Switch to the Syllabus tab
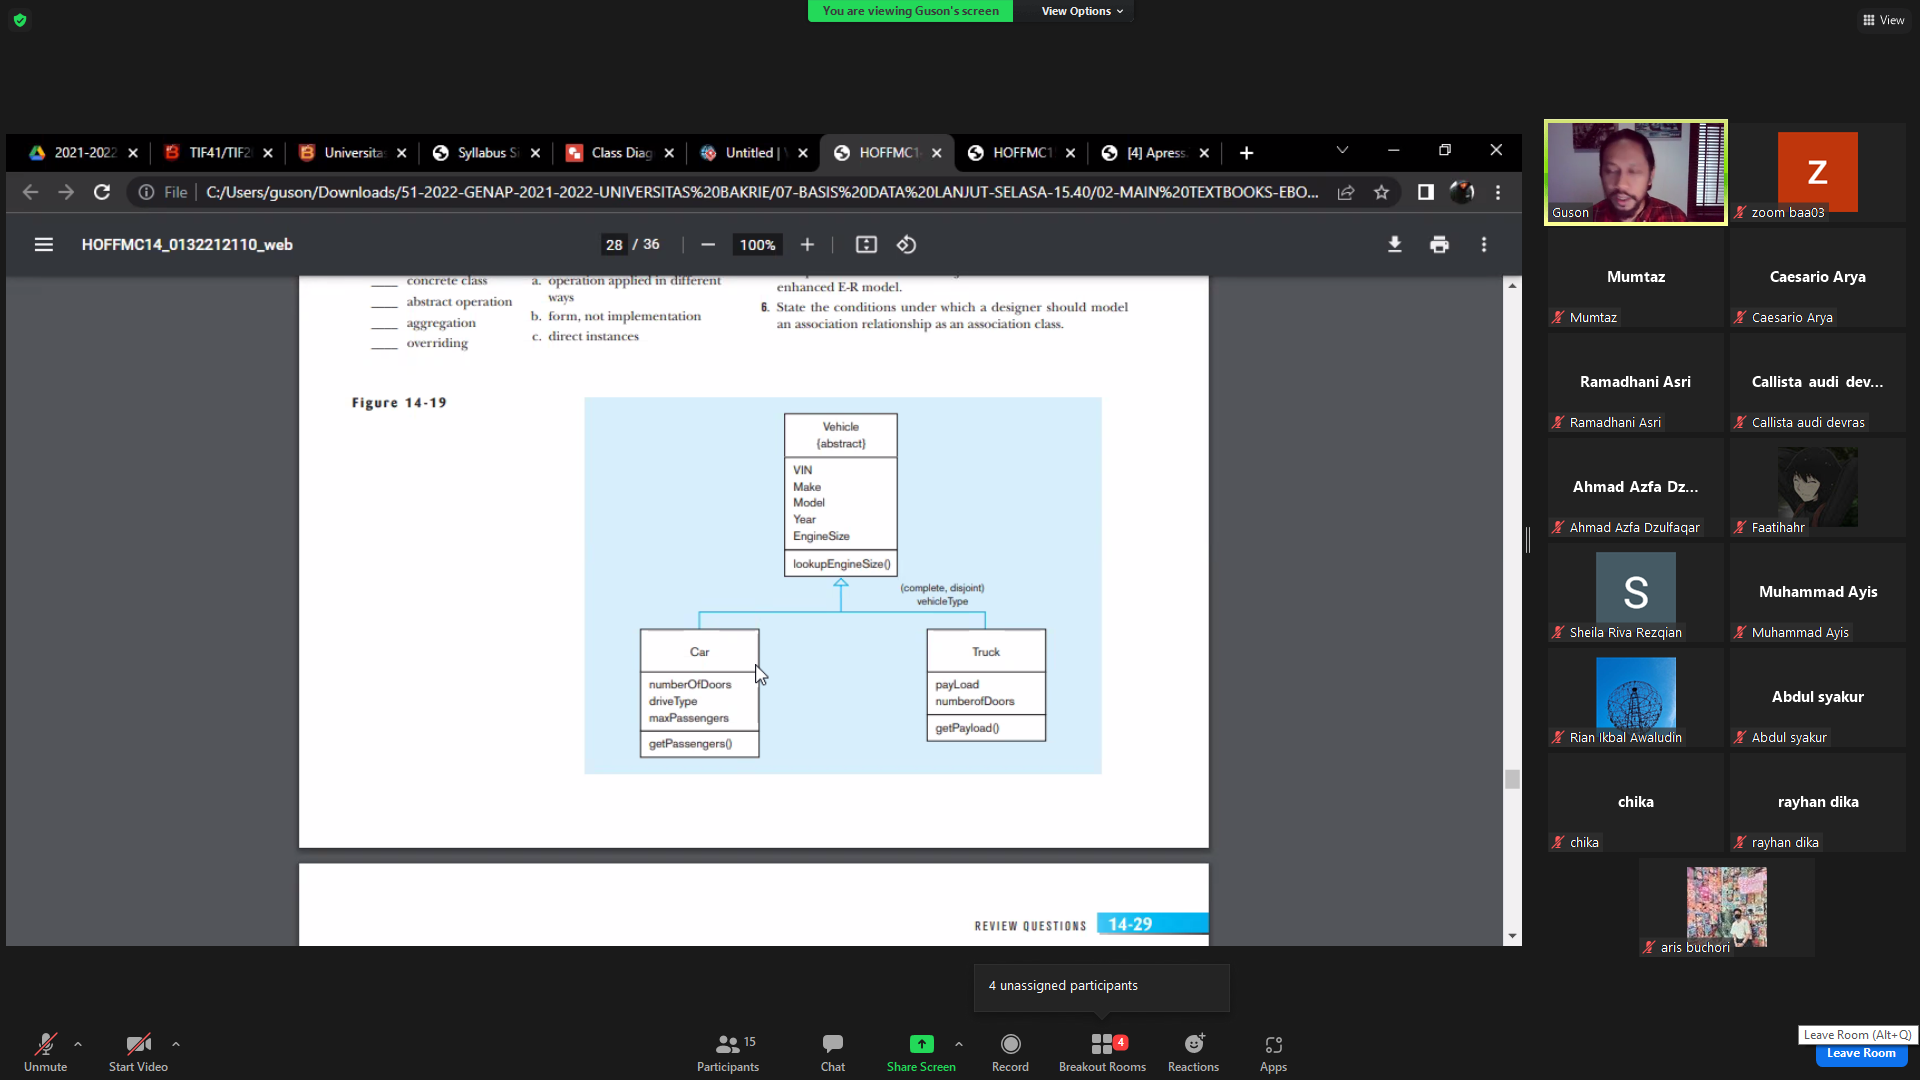The width and height of the screenshot is (1920, 1080). tap(487, 153)
